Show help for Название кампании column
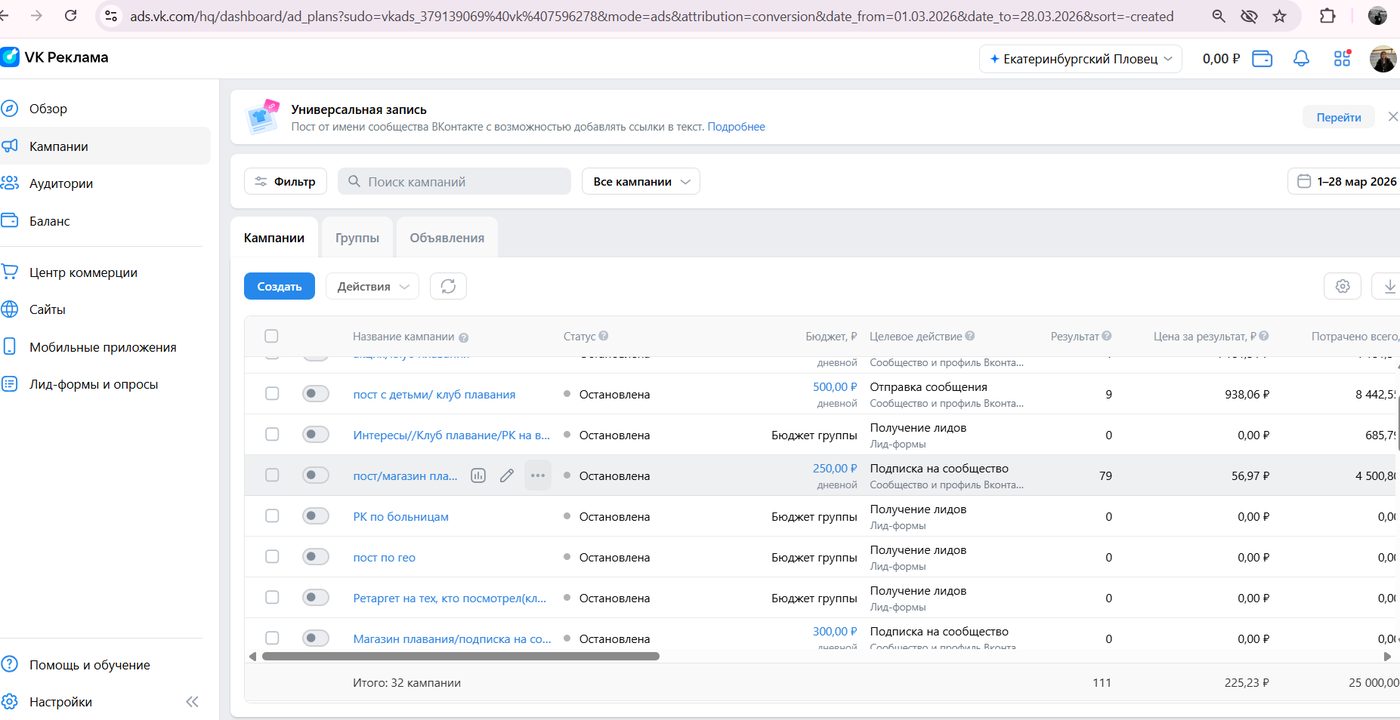The image size is (1400, 720). pos(464,338)
